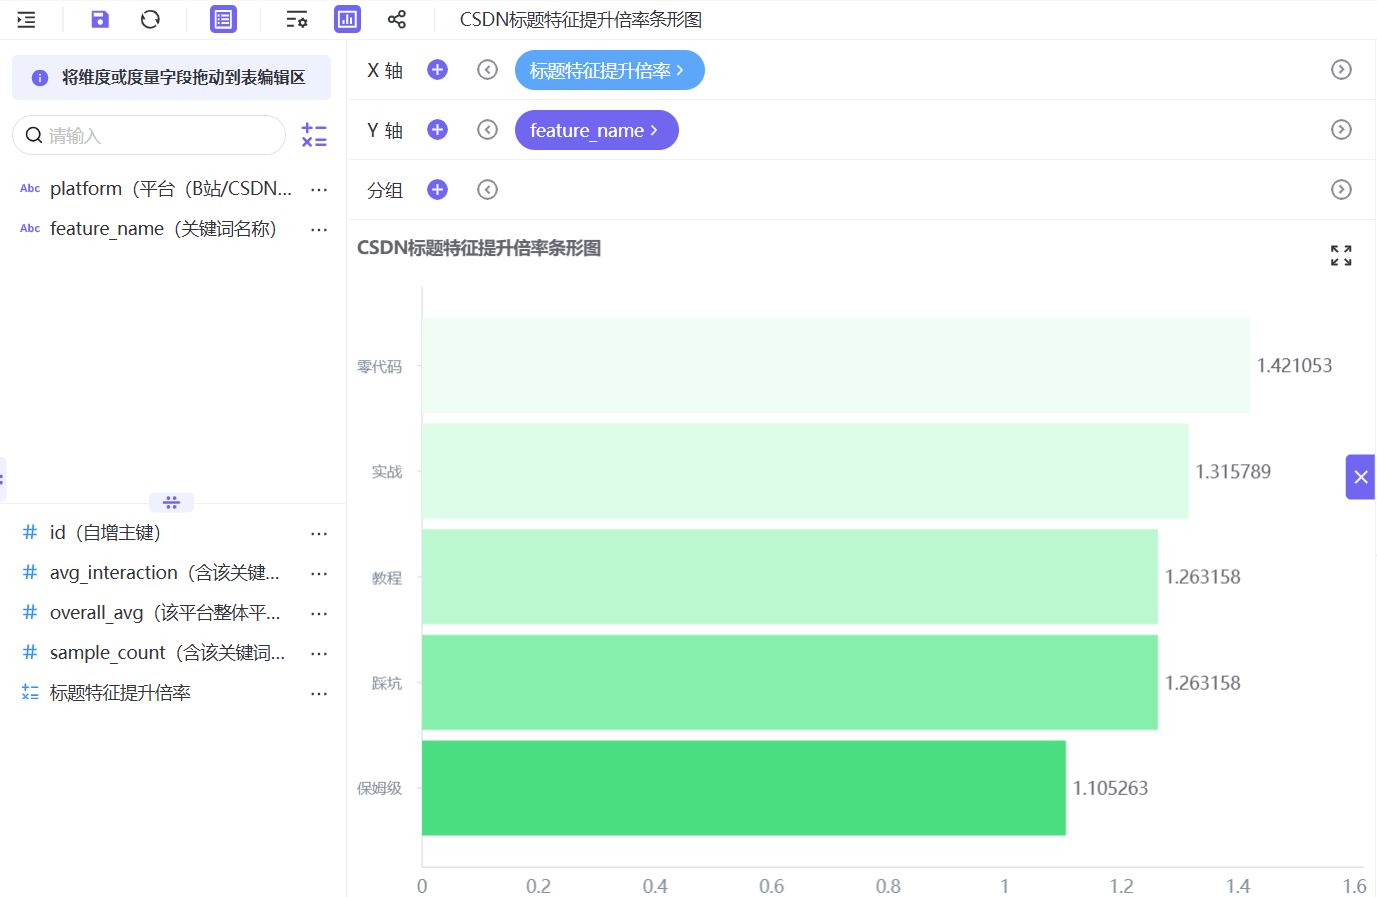The height and width of the screenshot is (897, 1377).
Task: Open the table view icon
Action: pyautogui.click(x=224, y=19)
